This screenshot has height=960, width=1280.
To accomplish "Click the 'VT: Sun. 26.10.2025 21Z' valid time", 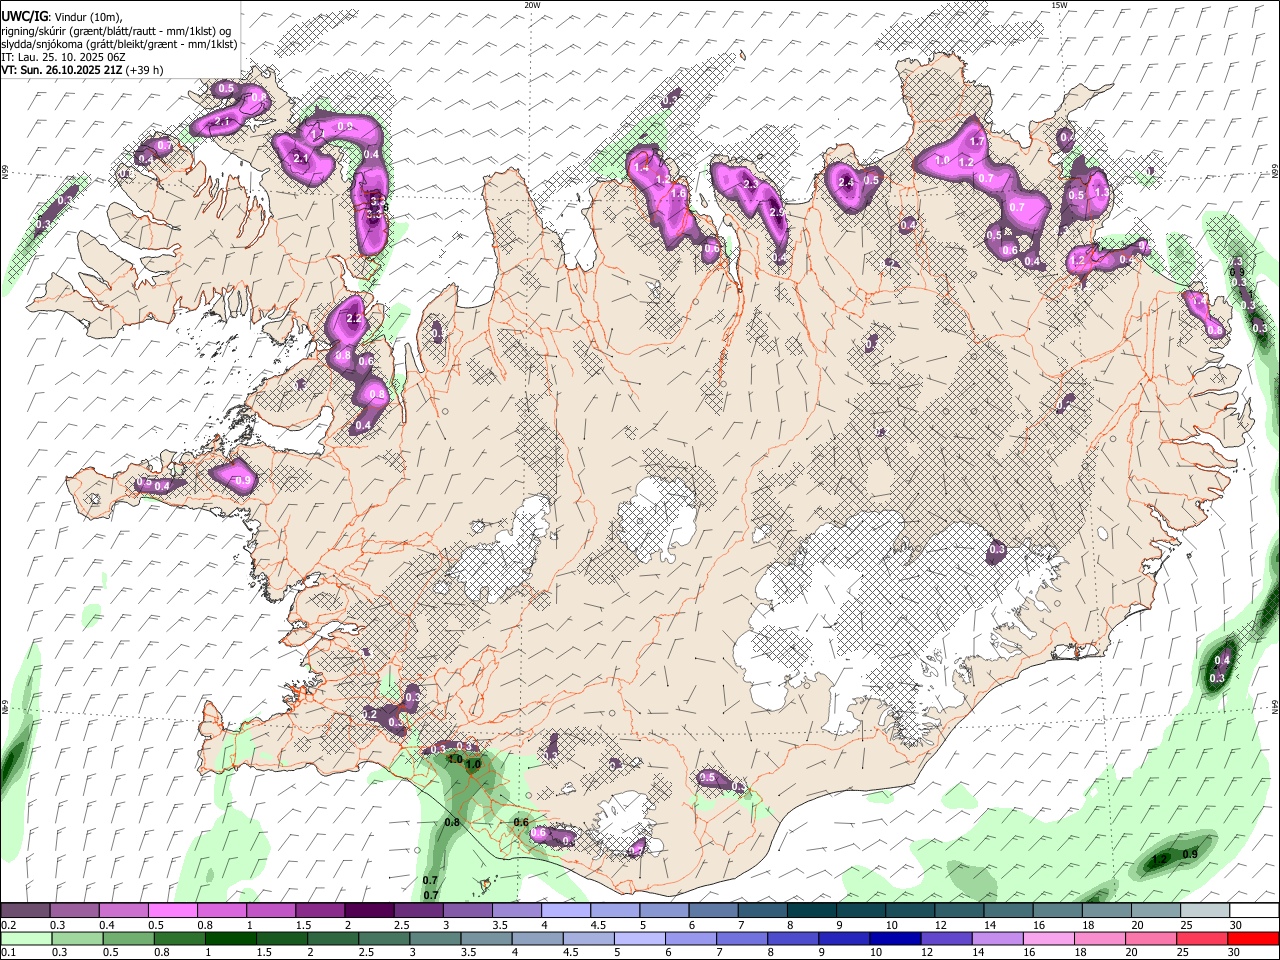I will pos(62,70).
